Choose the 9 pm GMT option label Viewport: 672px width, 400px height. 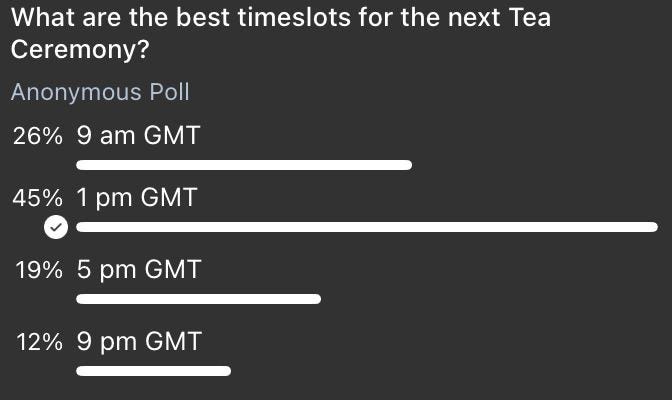[x=139, y=341]
